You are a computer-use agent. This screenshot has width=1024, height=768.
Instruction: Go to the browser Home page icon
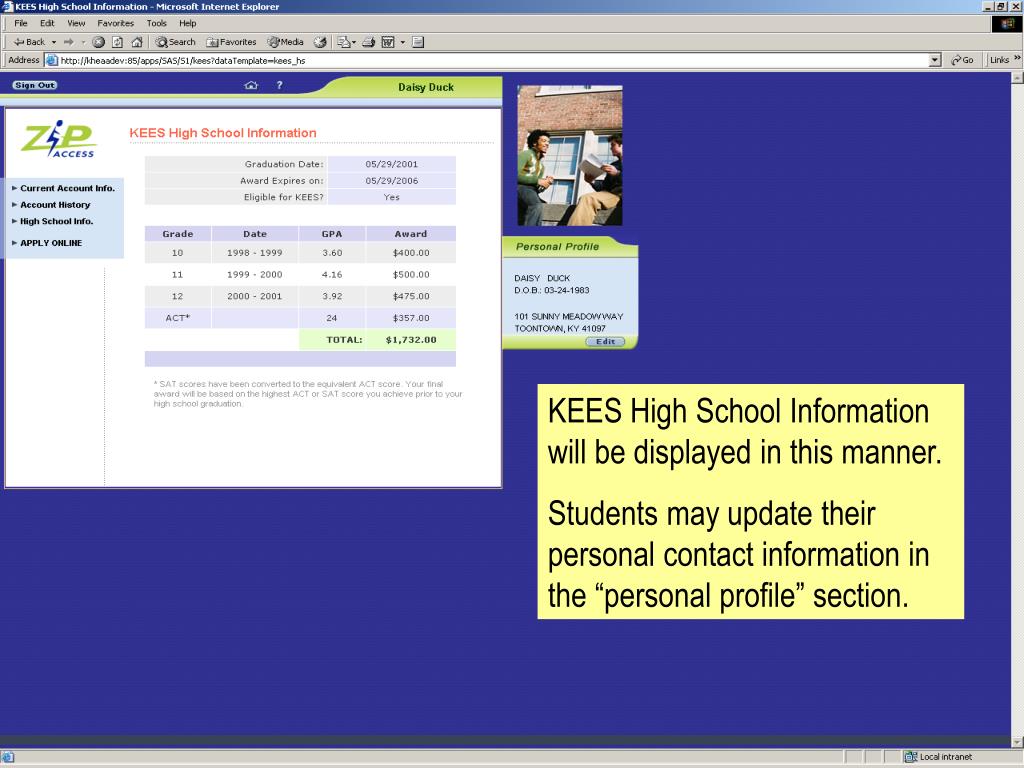click(x=136, y=42)
